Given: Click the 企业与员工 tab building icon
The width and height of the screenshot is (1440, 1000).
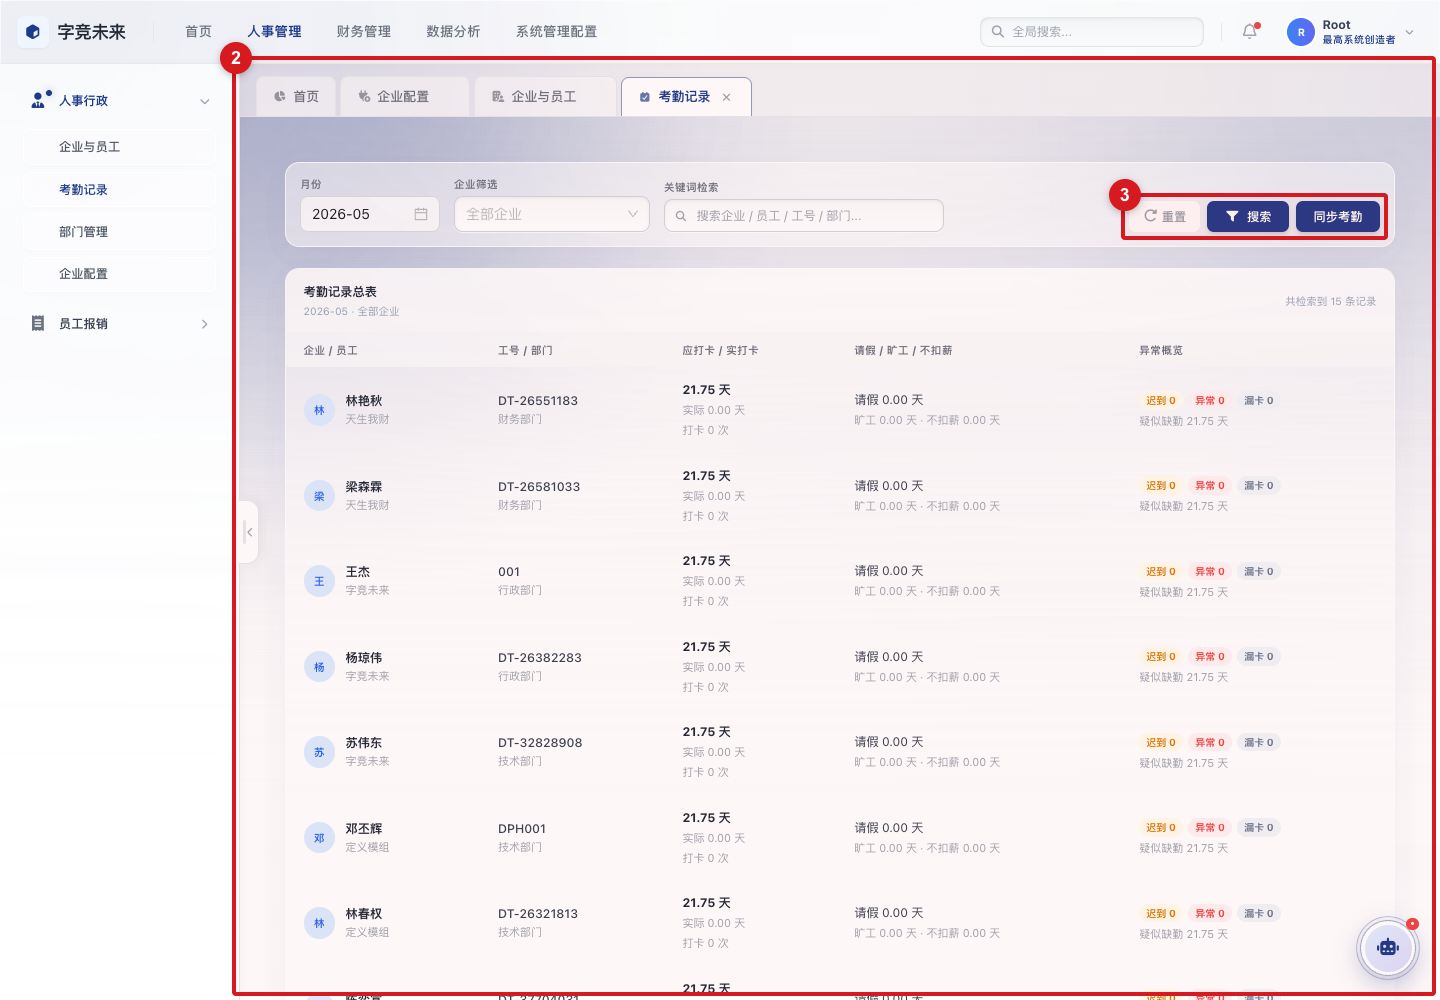Looking at the screenshot, I should [x=498, y=97].
